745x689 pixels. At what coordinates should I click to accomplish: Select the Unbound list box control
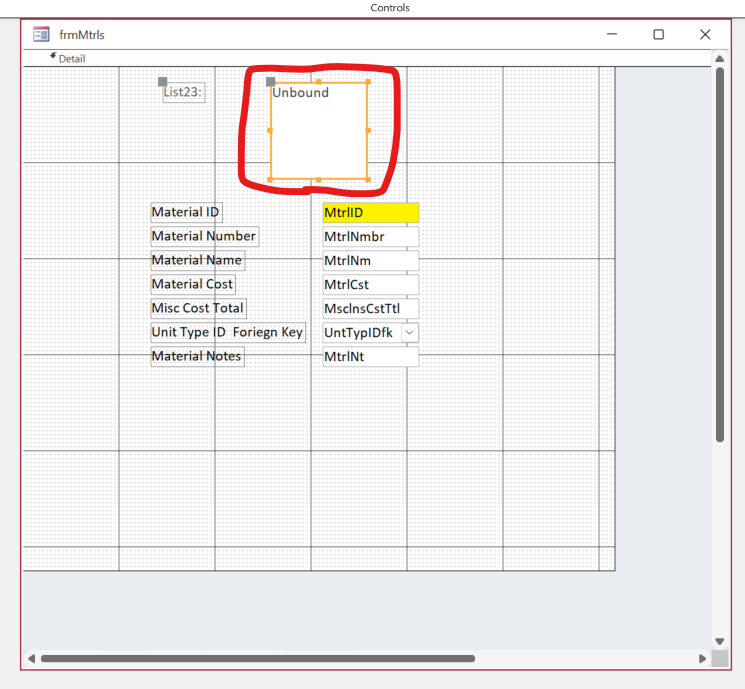tap(319, 131)
